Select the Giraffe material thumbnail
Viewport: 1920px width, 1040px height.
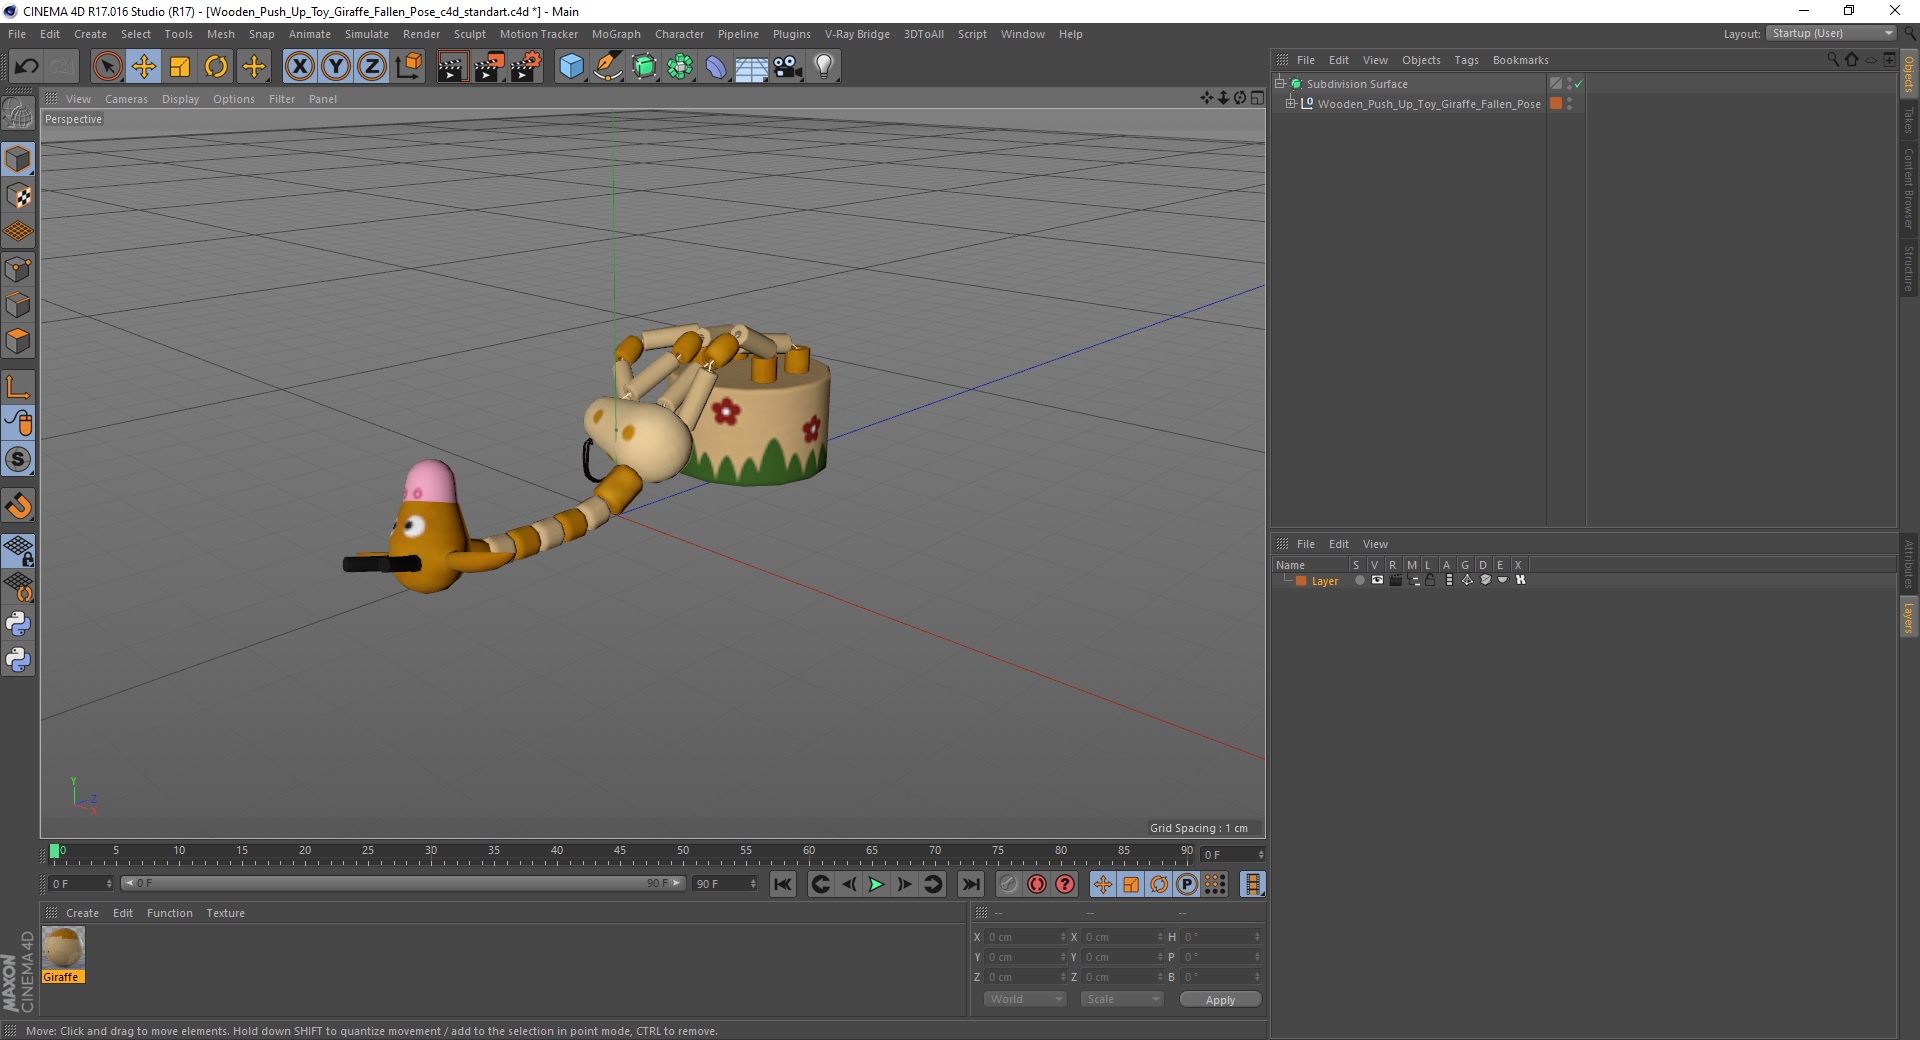(63, 948)
